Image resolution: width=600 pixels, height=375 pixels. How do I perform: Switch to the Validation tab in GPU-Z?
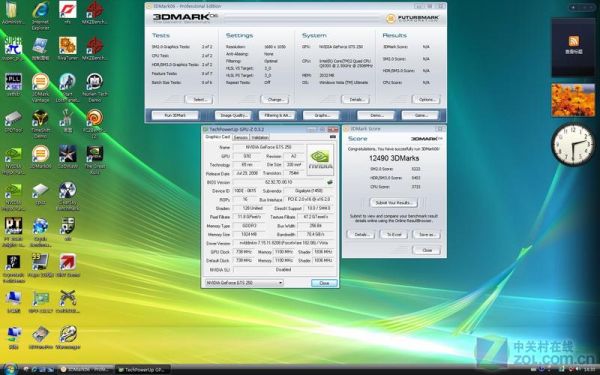260,137
